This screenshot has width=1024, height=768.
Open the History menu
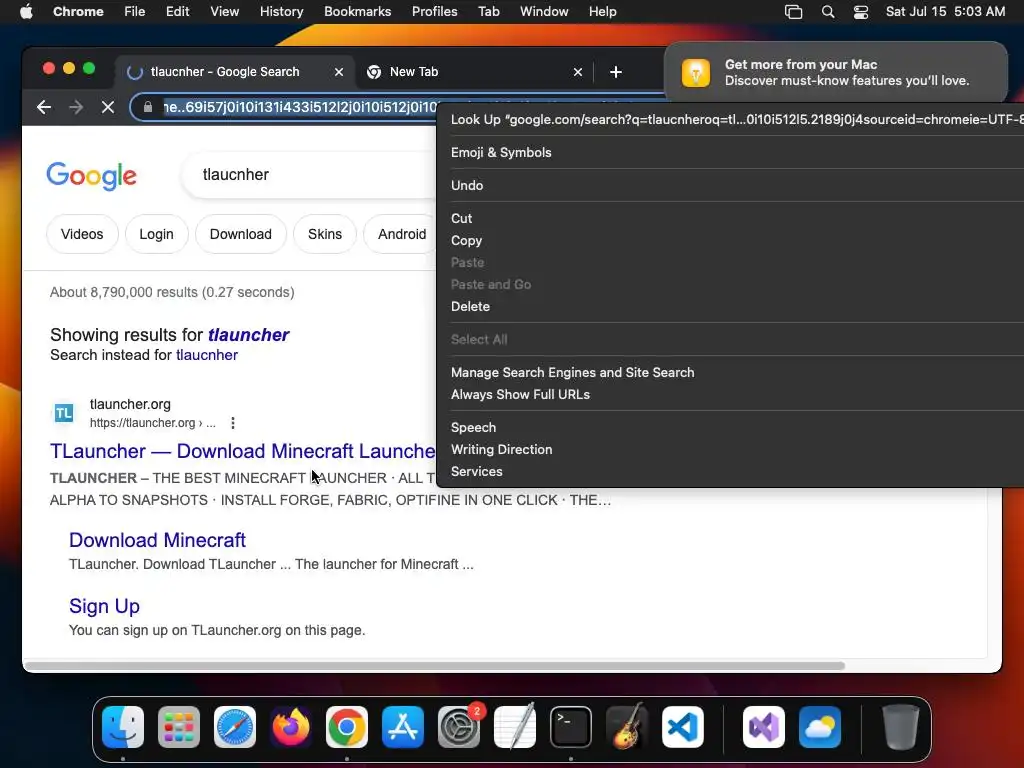point(281,12)
